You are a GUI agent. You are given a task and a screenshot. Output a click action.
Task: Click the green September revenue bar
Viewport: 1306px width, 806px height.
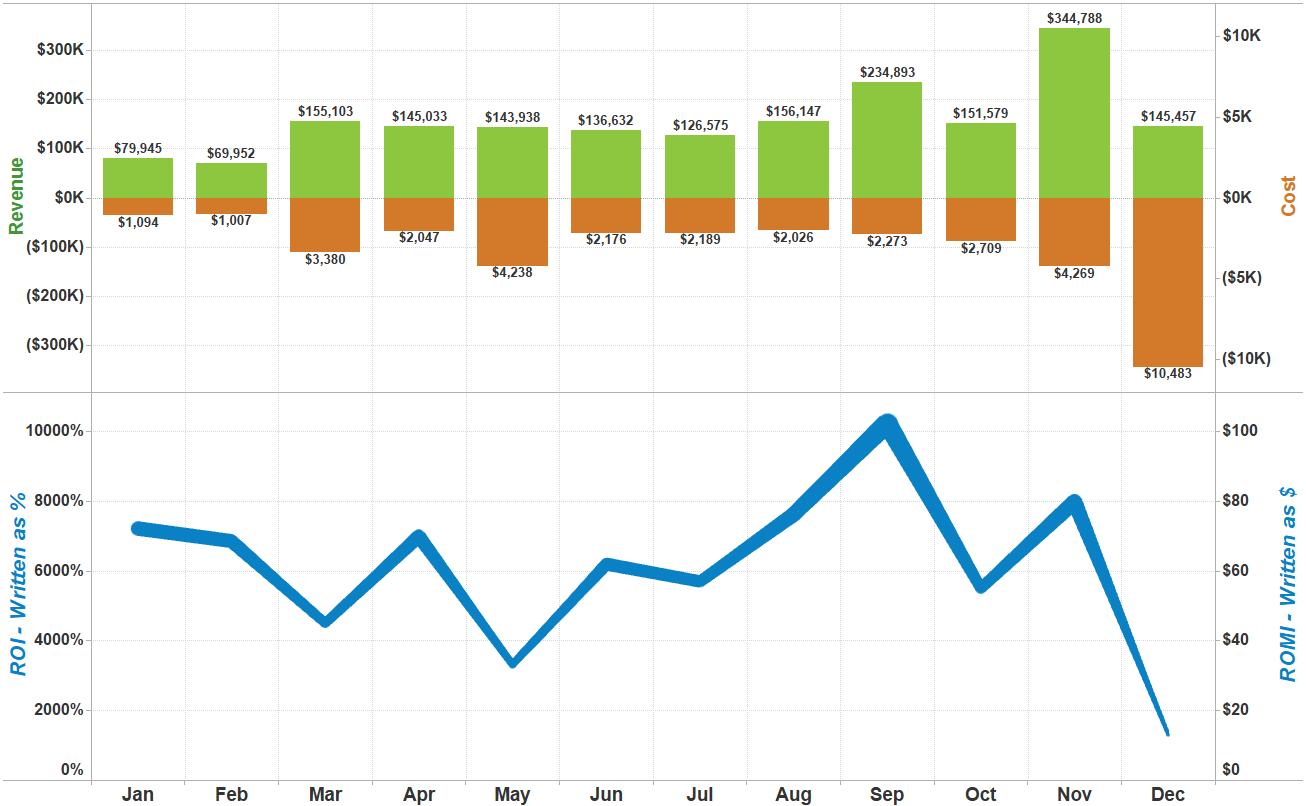[x=887, y=140]
